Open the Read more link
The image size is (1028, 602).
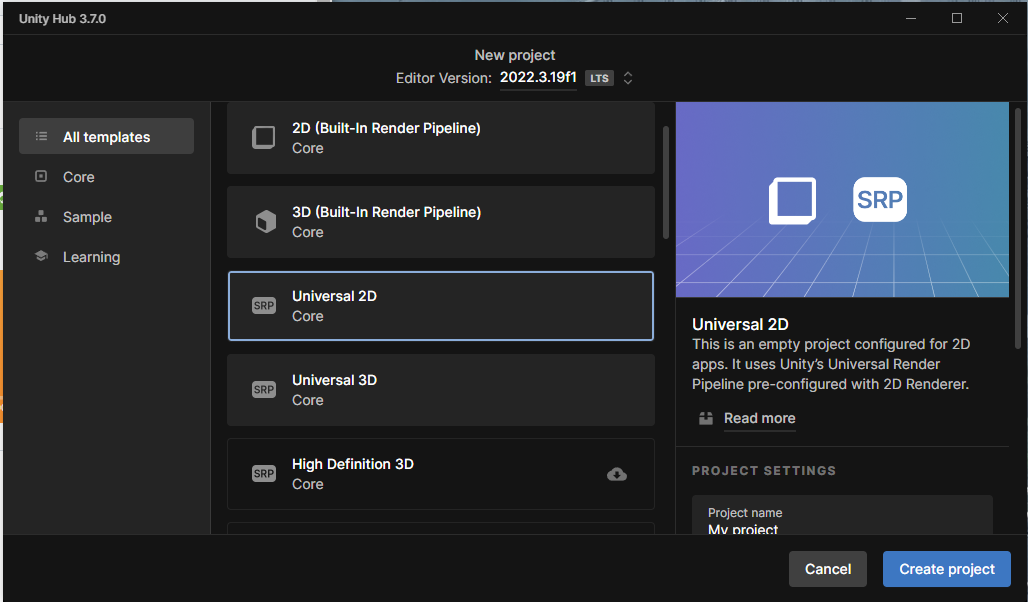click(x=760, y=418)
